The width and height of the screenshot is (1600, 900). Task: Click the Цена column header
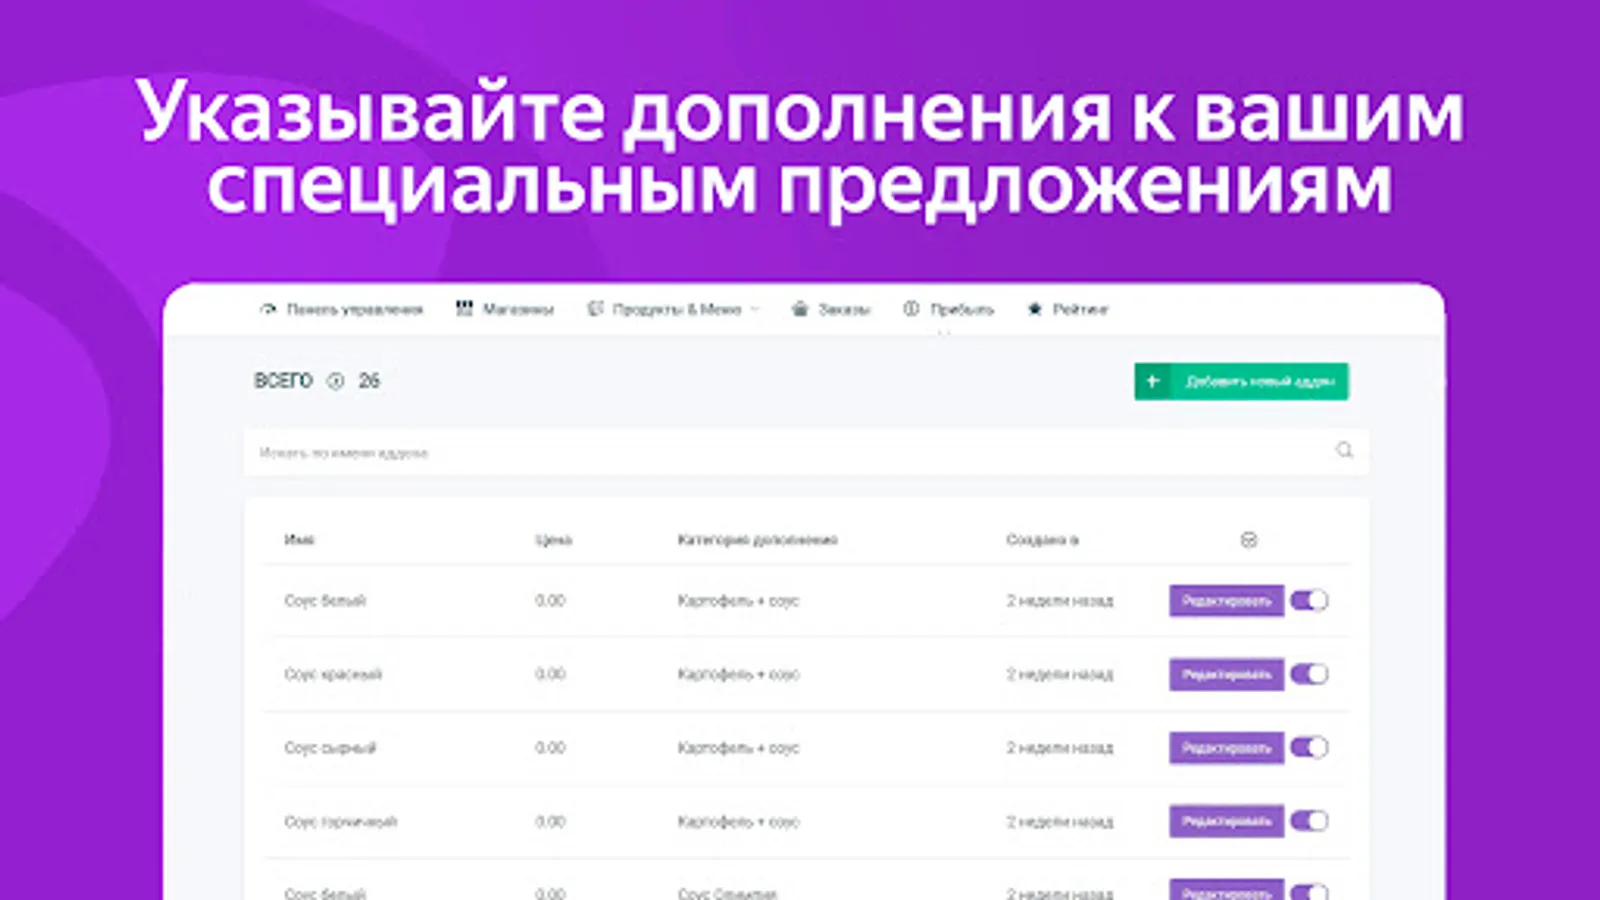point(553,540)
